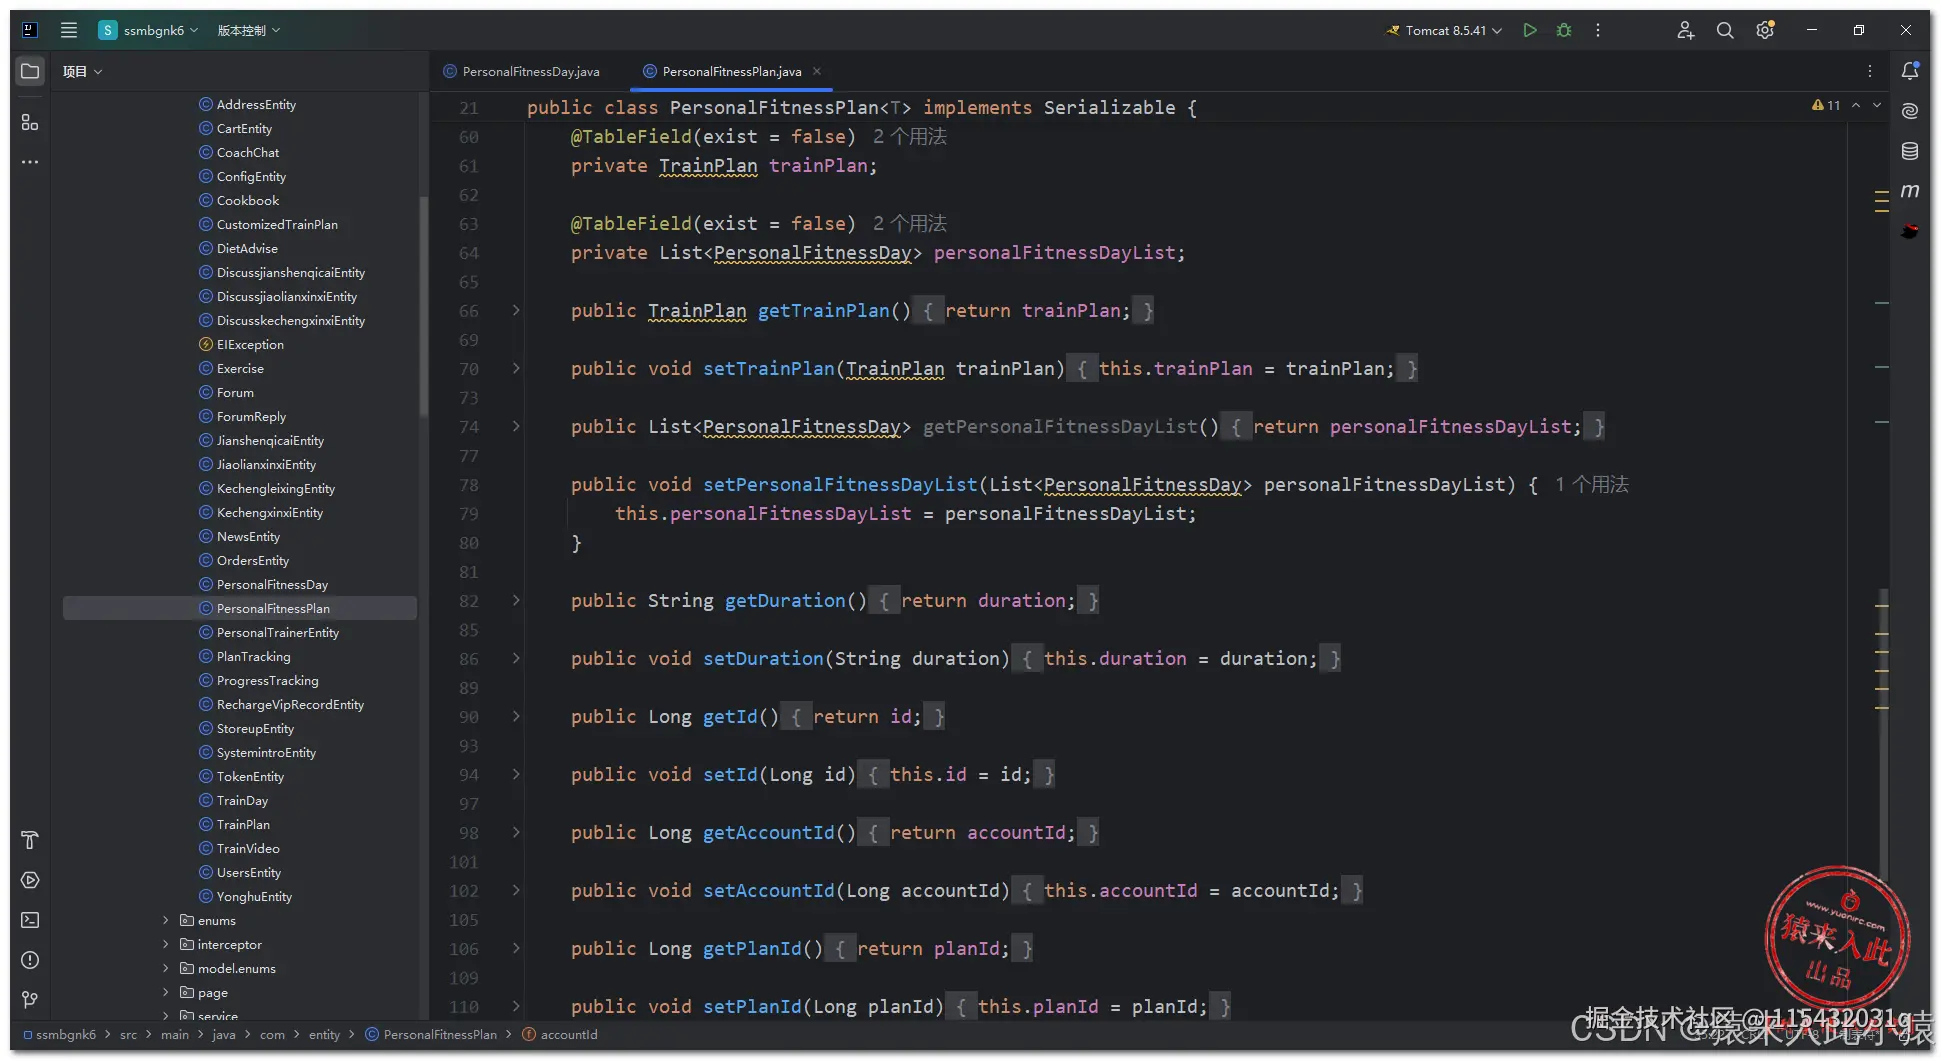Open the 版本控制 dropdown menu
1941x1061 pixels.
(x=249, y=30)
